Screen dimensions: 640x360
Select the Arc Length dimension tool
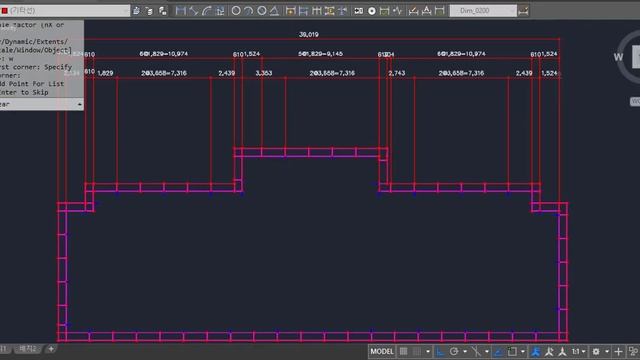click(x=207, y=11)
